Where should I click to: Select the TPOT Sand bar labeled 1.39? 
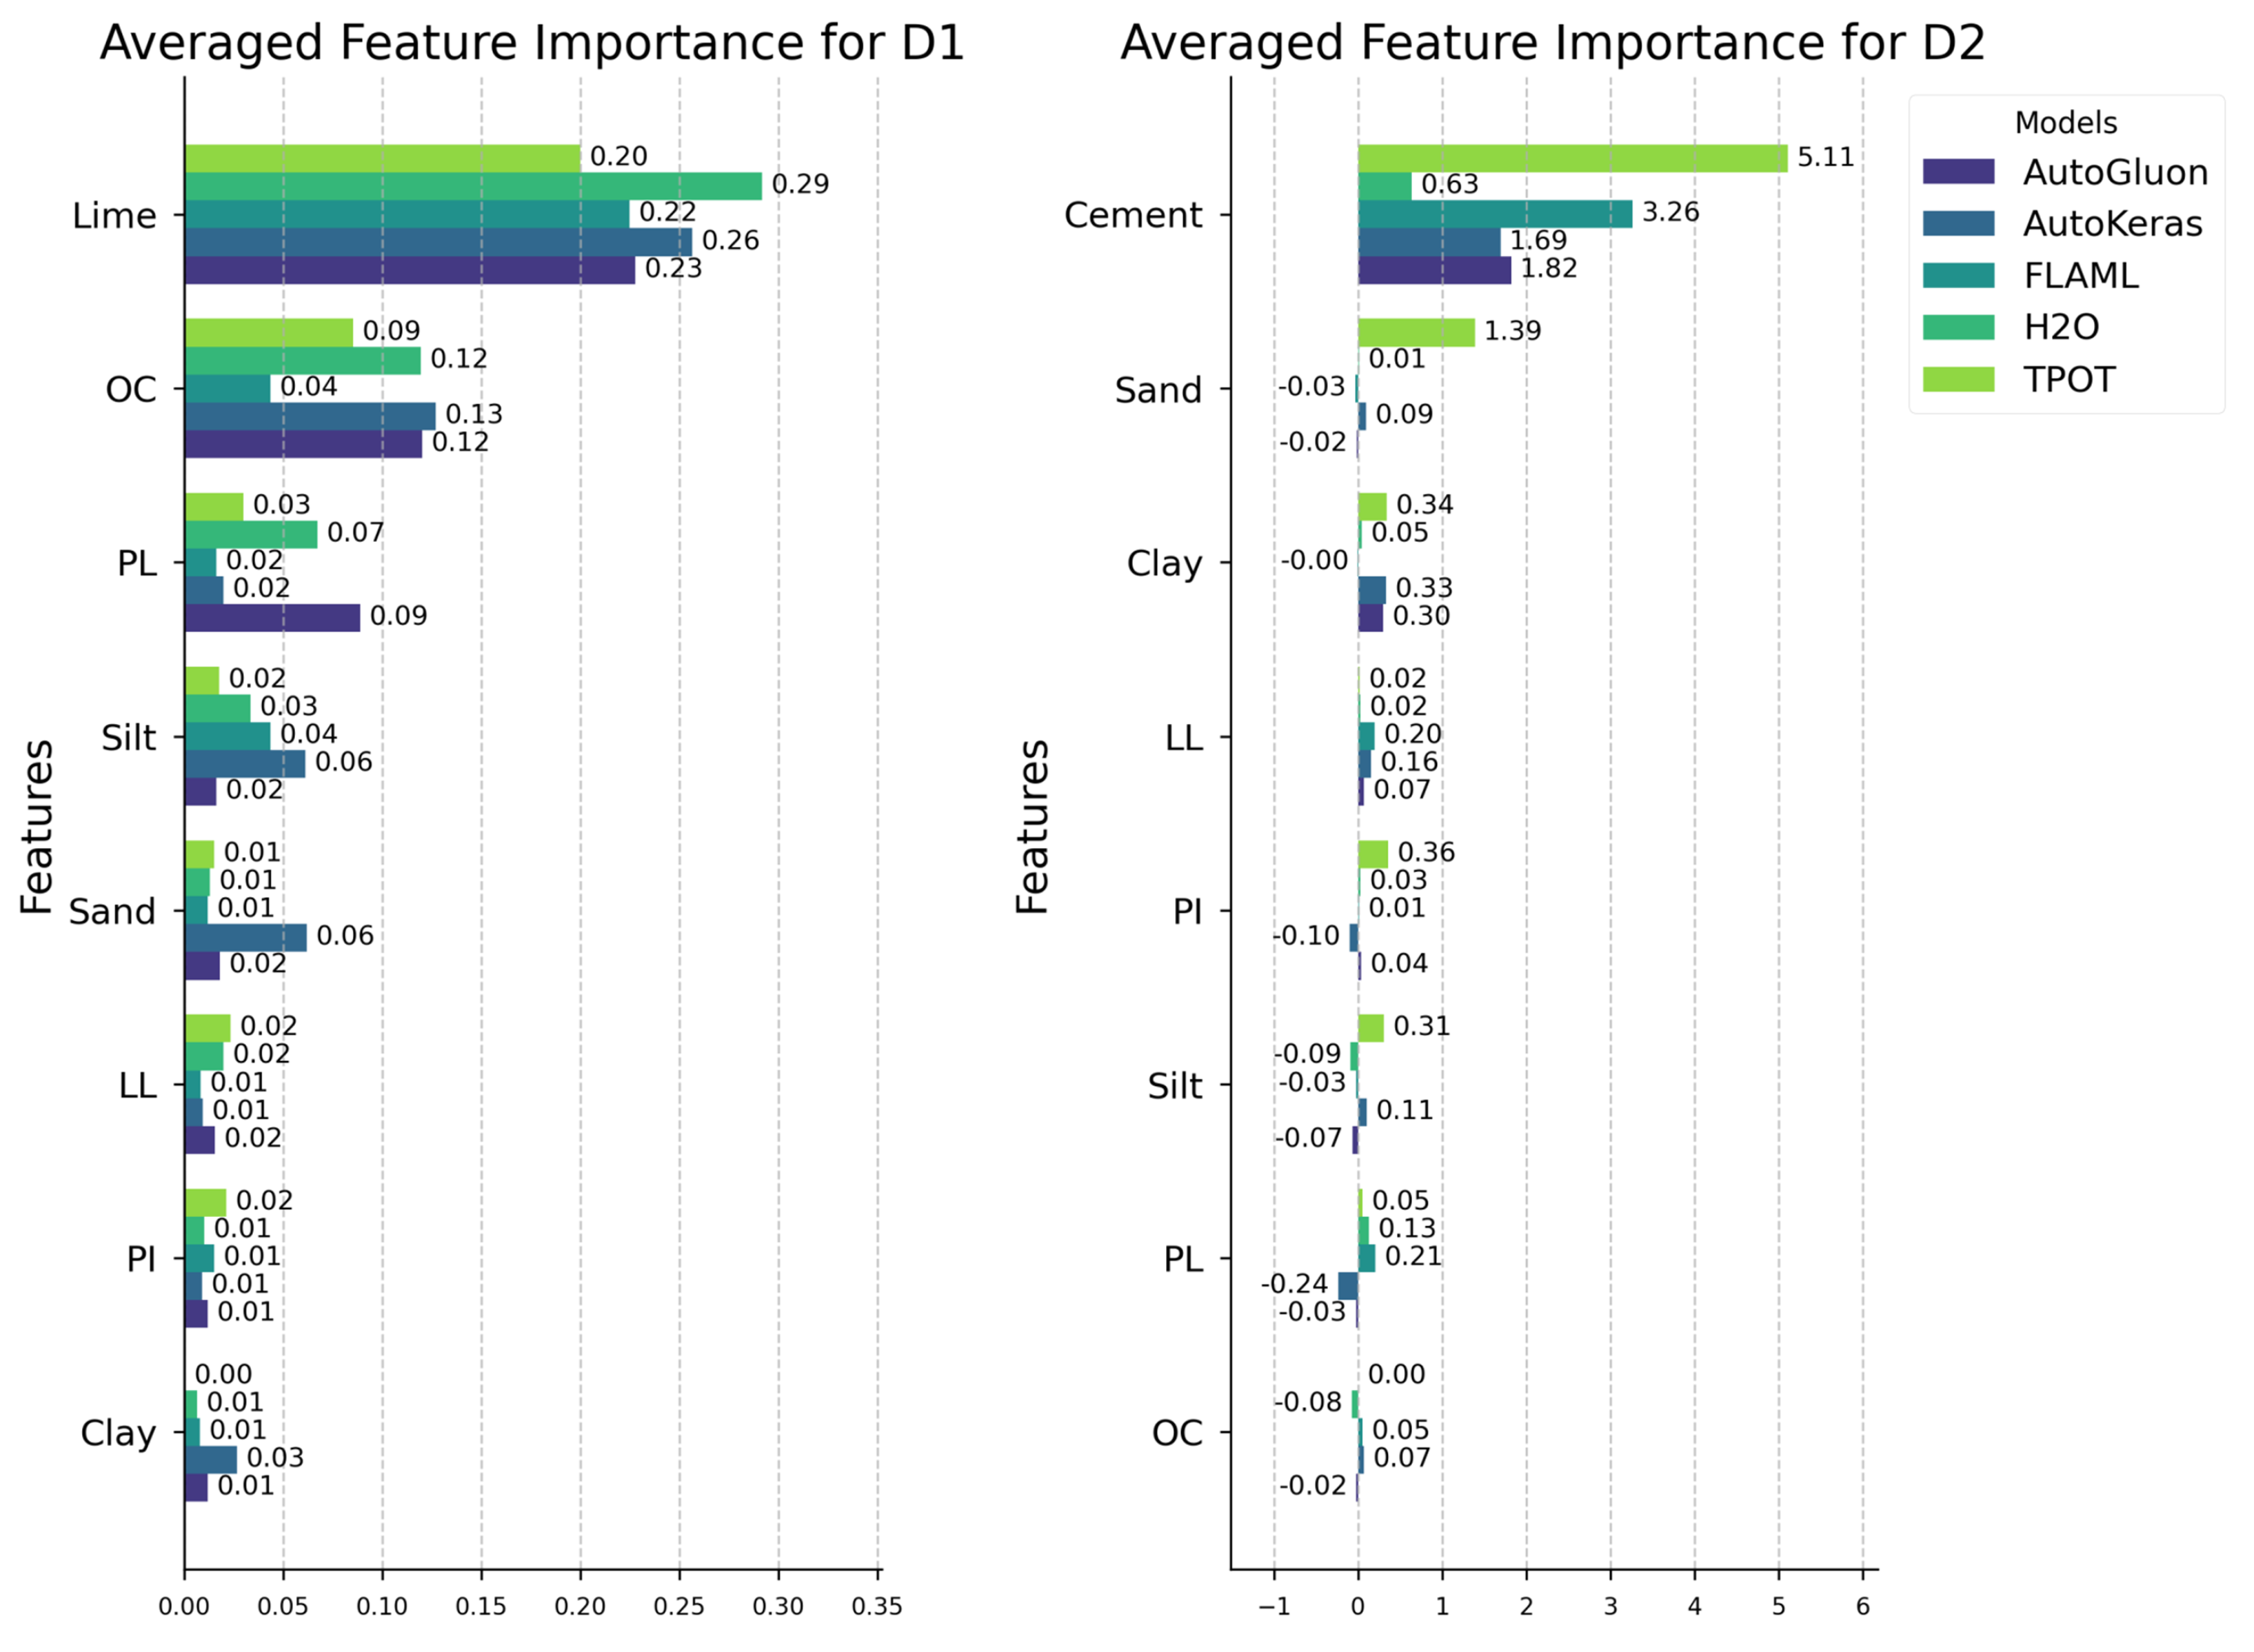coord(1415,332)
